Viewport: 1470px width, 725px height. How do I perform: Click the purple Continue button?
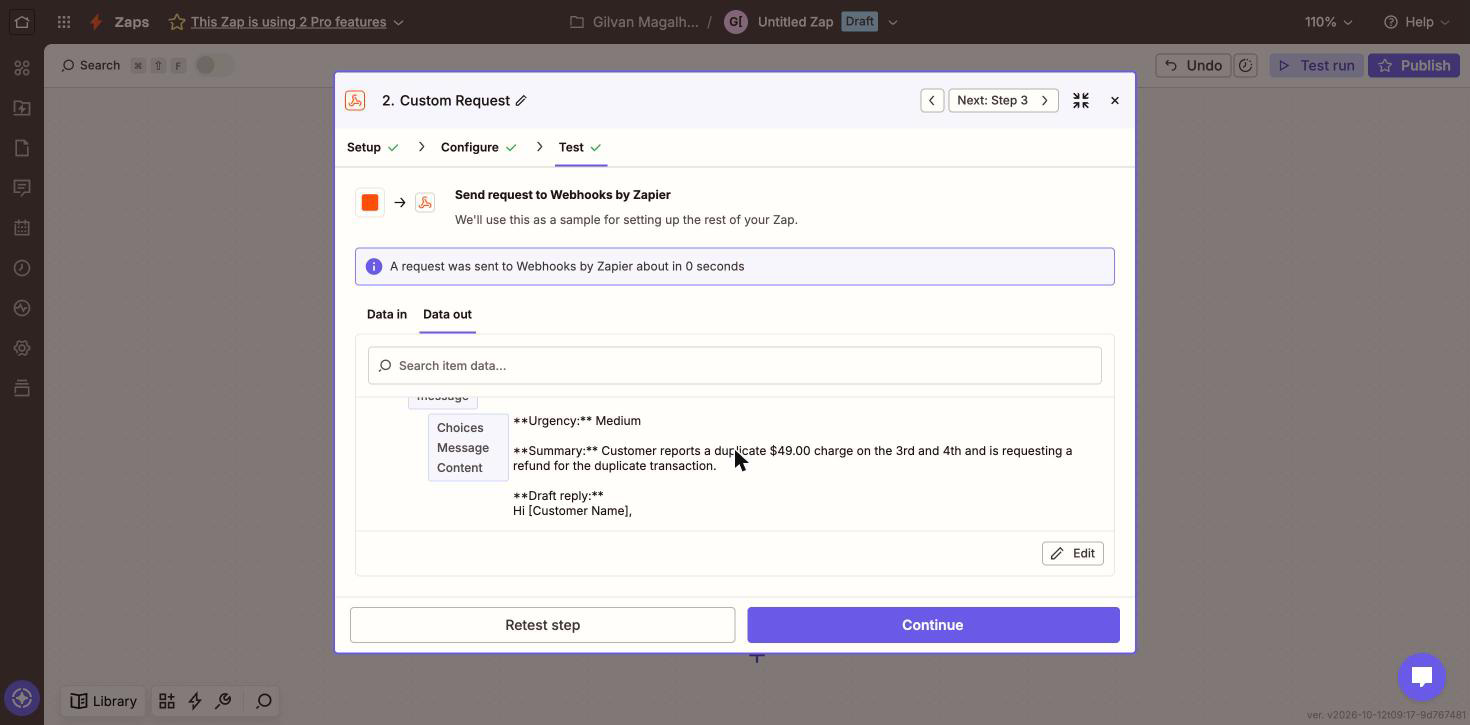pos(933,625)
